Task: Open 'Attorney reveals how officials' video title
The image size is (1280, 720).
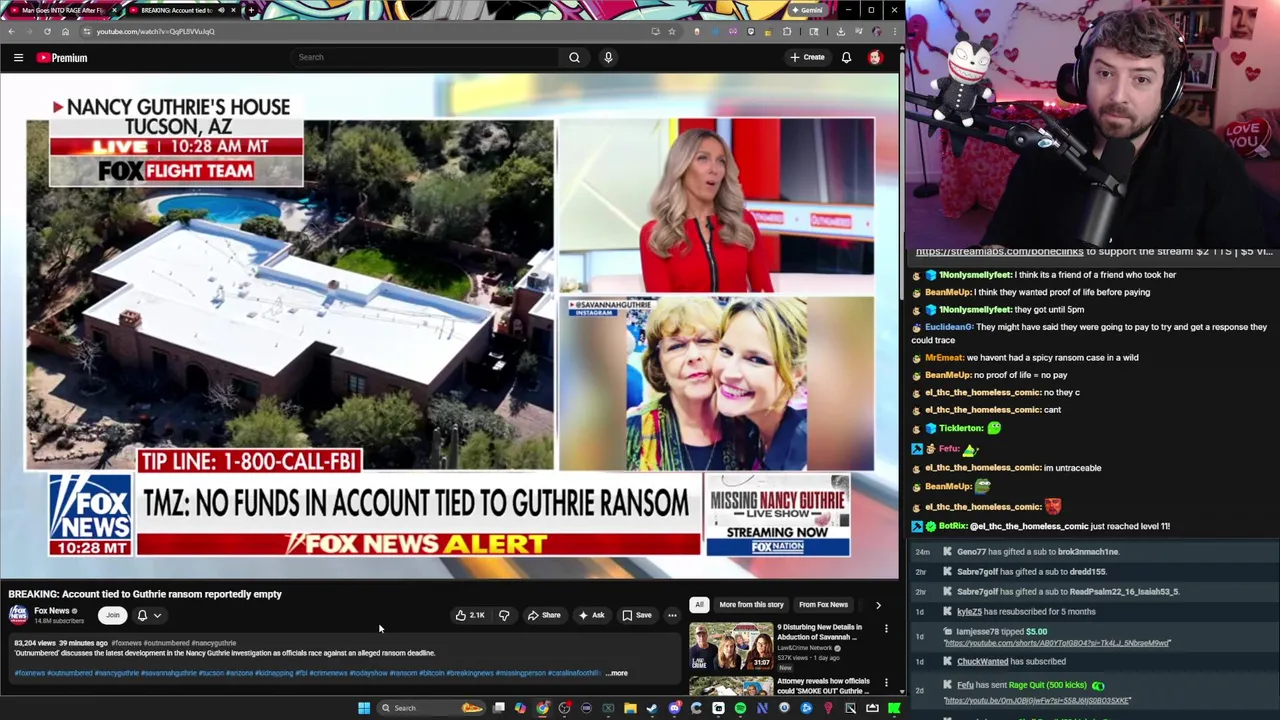Action: pos(823,686)
